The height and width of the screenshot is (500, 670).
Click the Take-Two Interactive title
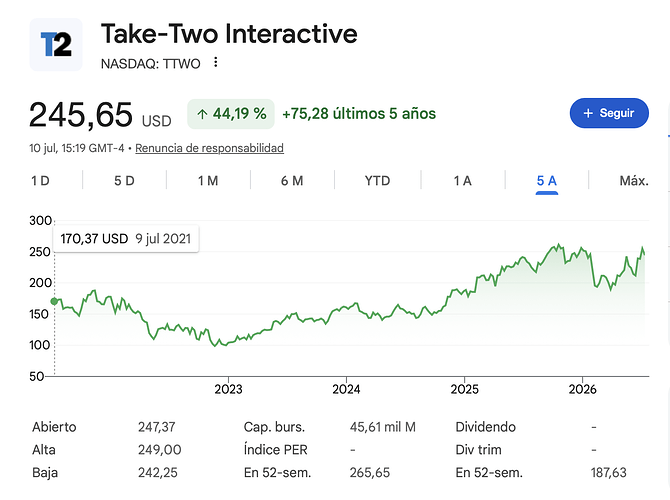click(229, 34)
